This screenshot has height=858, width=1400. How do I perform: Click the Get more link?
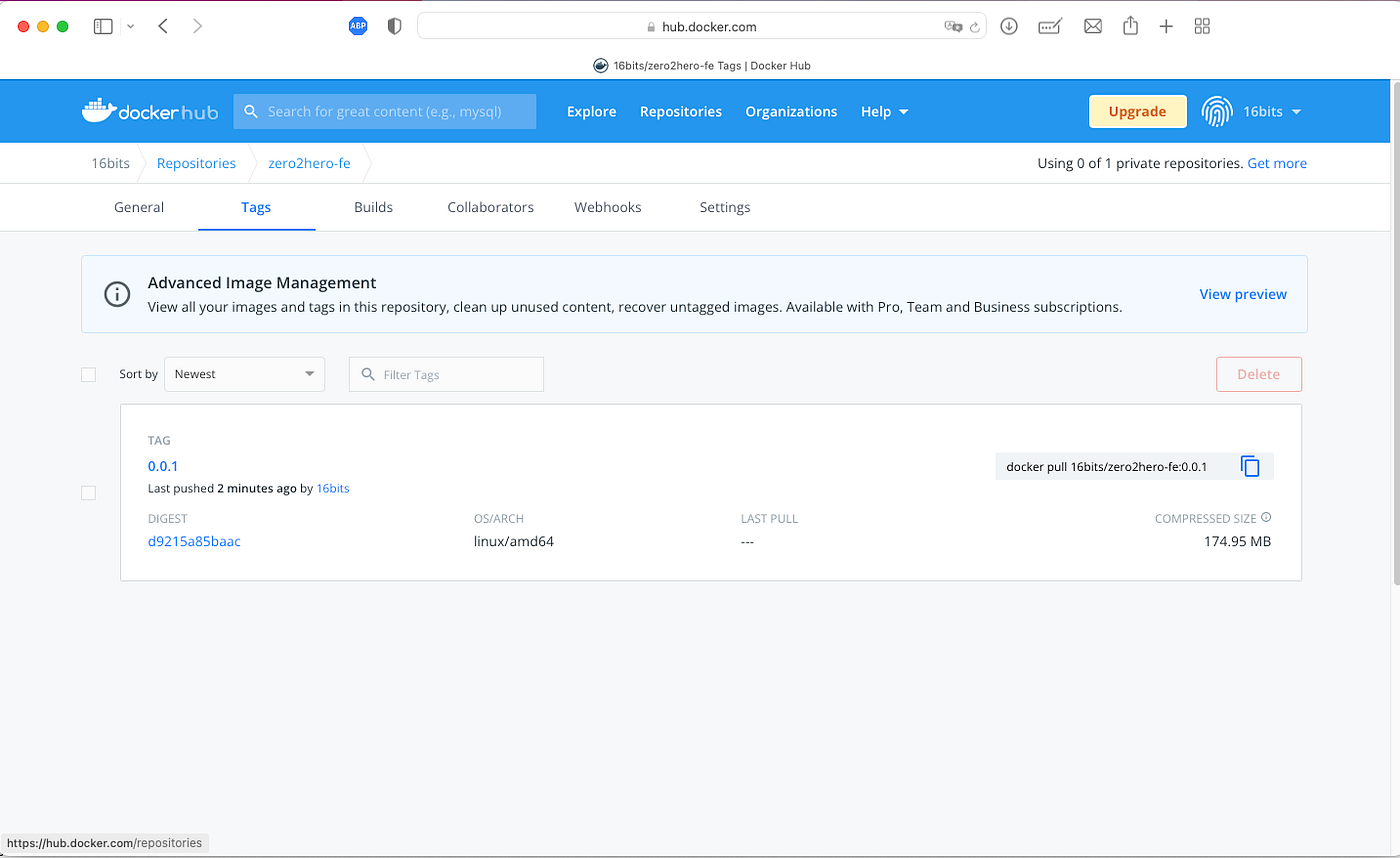(x=1277, y=163)
